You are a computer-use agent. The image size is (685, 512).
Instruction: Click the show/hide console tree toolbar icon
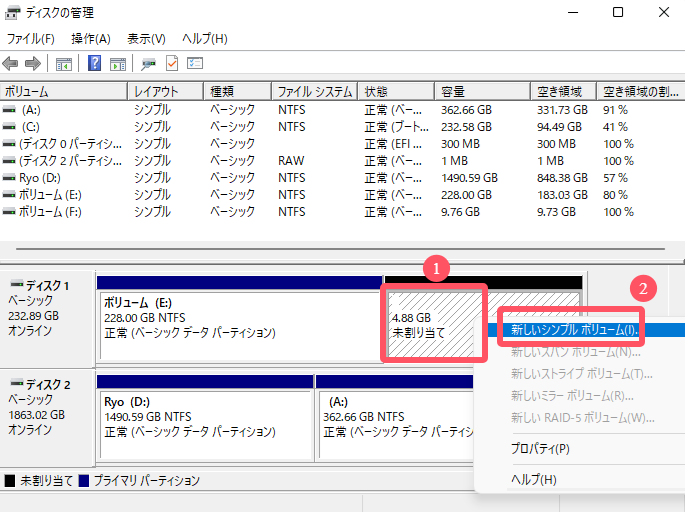(x=64, y=64)
